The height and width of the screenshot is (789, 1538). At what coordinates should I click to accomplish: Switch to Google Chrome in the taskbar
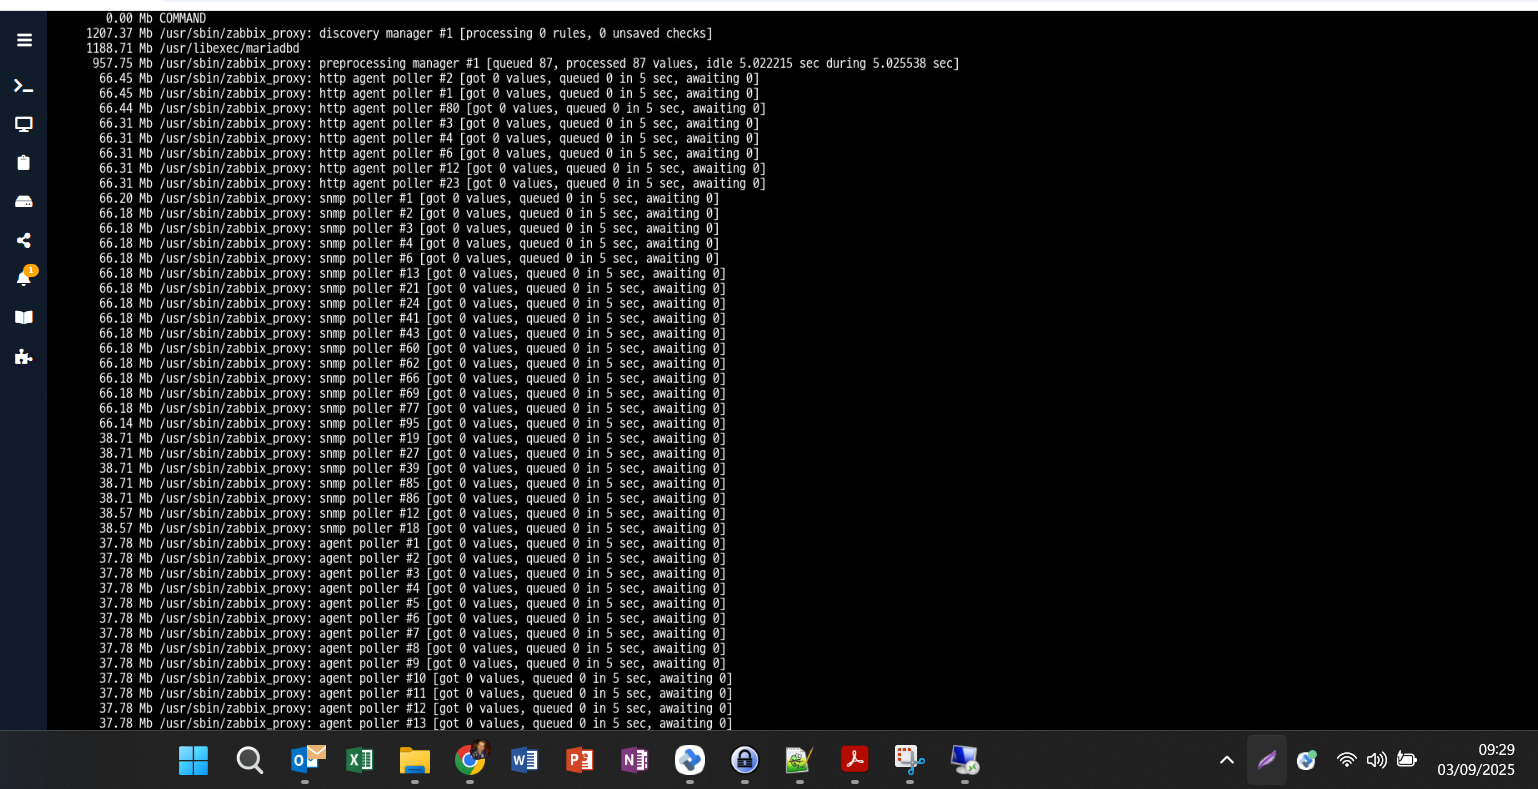point(470,760)
